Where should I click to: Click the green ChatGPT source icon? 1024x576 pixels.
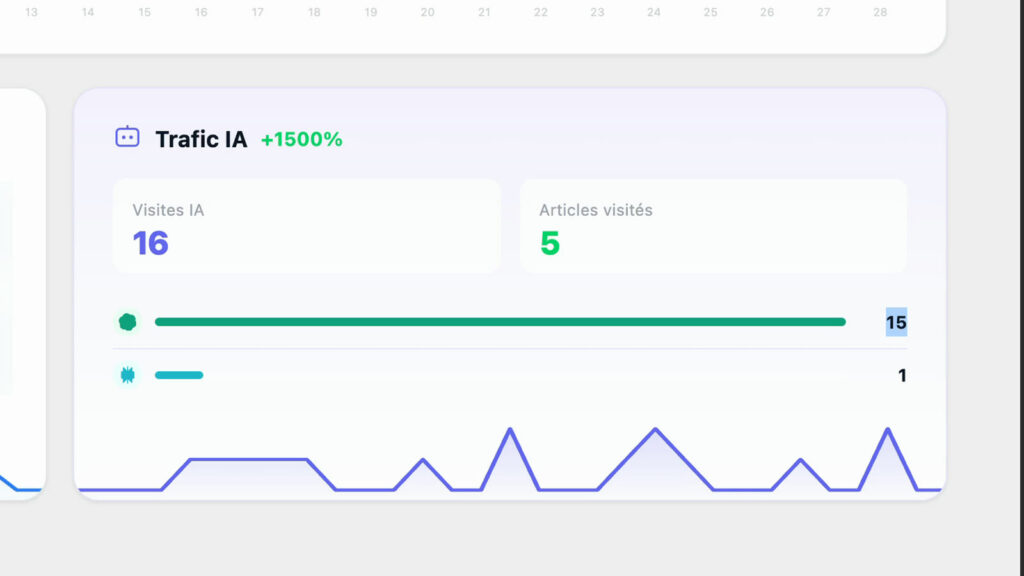127,322
